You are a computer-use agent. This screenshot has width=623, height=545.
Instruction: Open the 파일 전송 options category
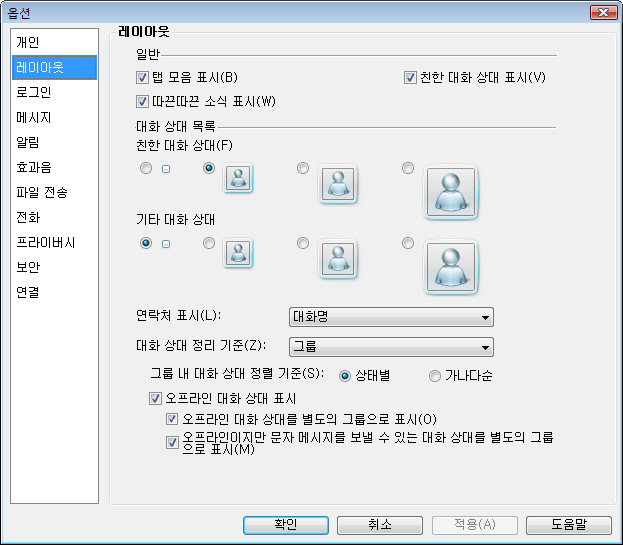coord(54,192)
